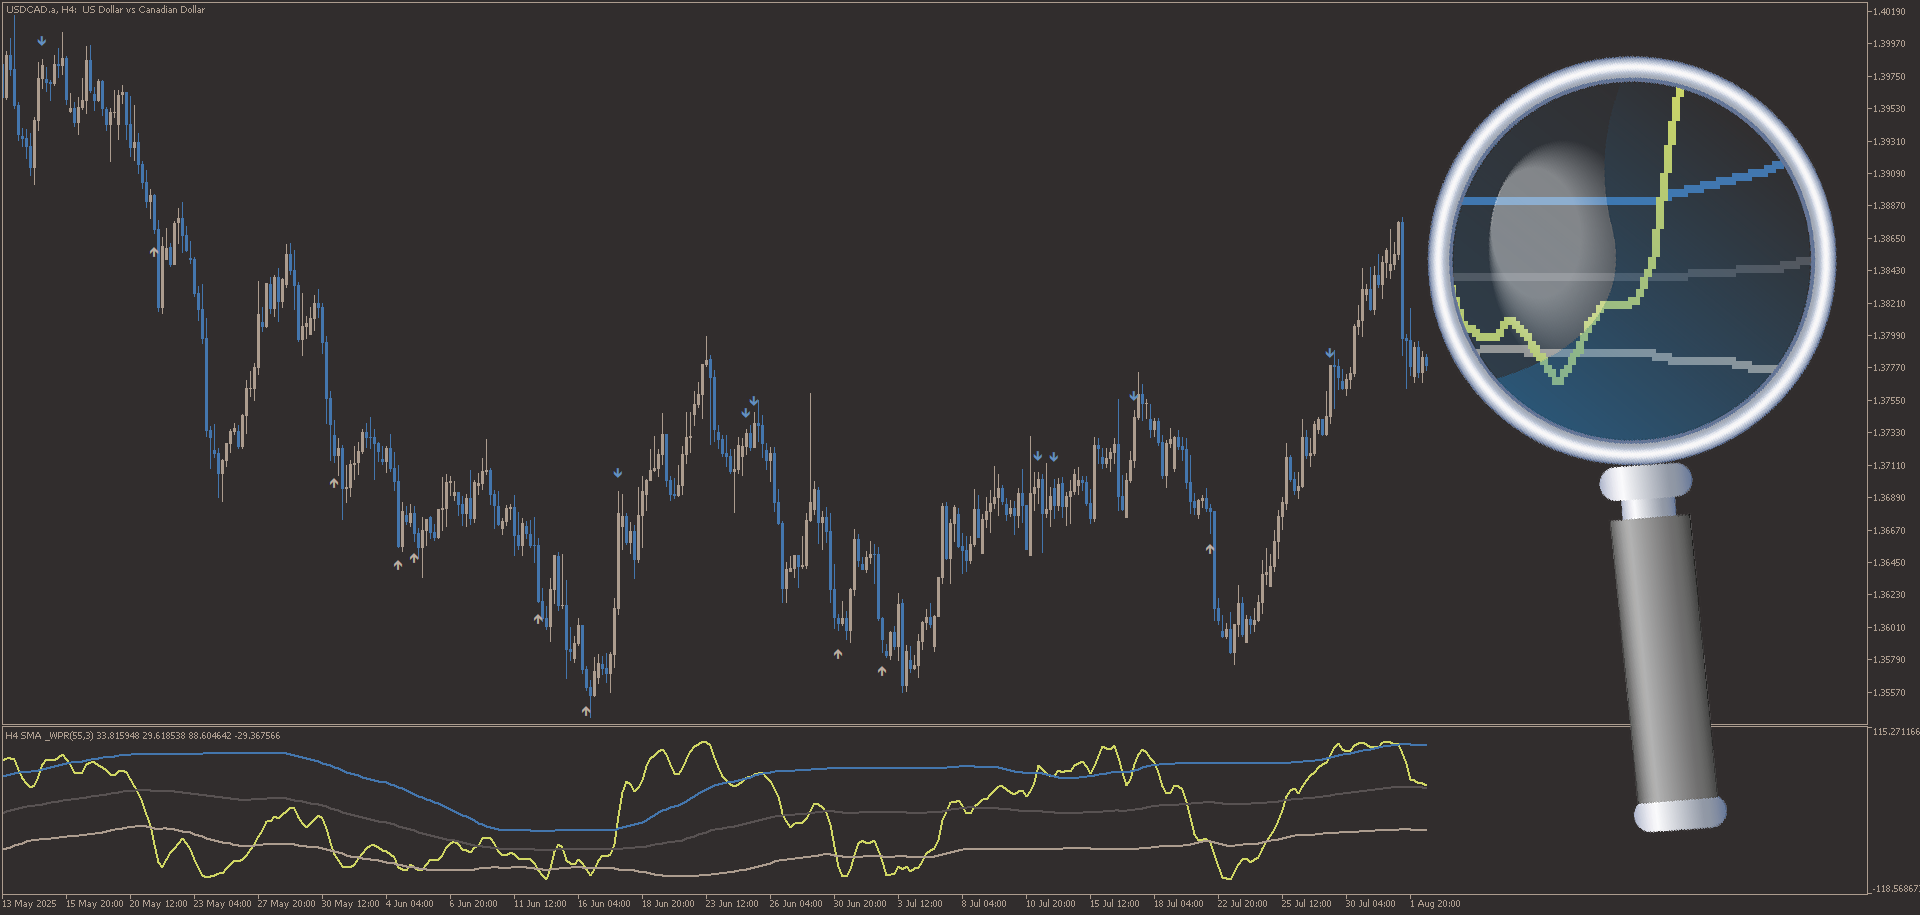Select the 1.37110 price label
This screenshot has width=1920, height=915.
1888,466
